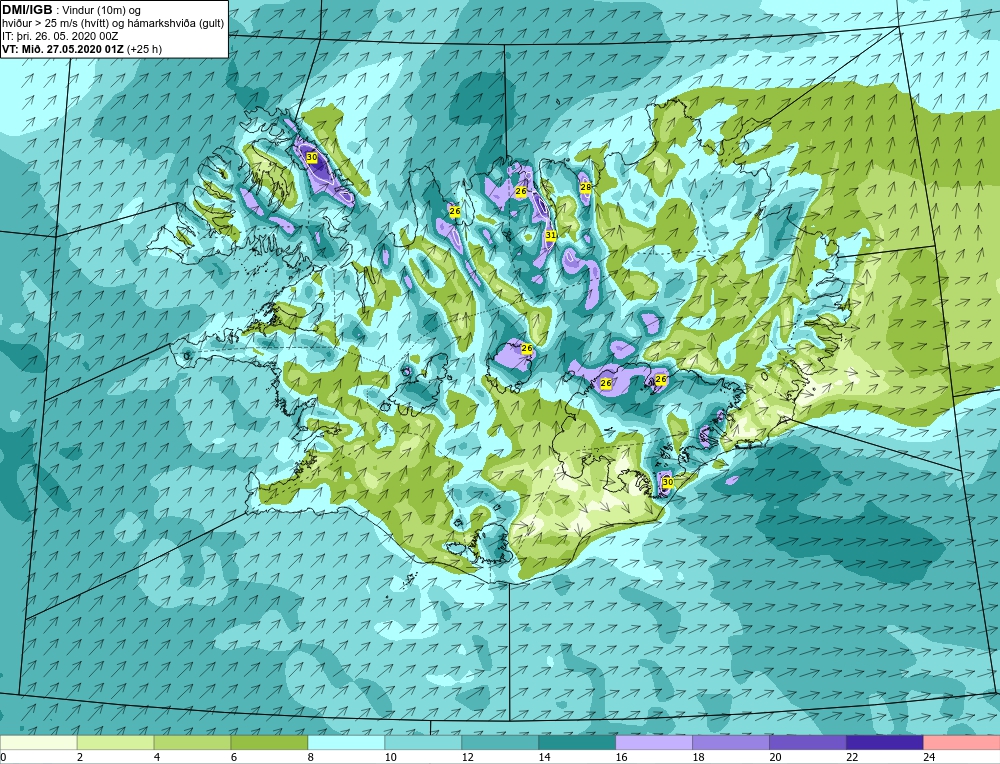The width and height of the screenshot is (1000, 764).
Task: Click the scale tick label "0"
Action: point(3,757)
